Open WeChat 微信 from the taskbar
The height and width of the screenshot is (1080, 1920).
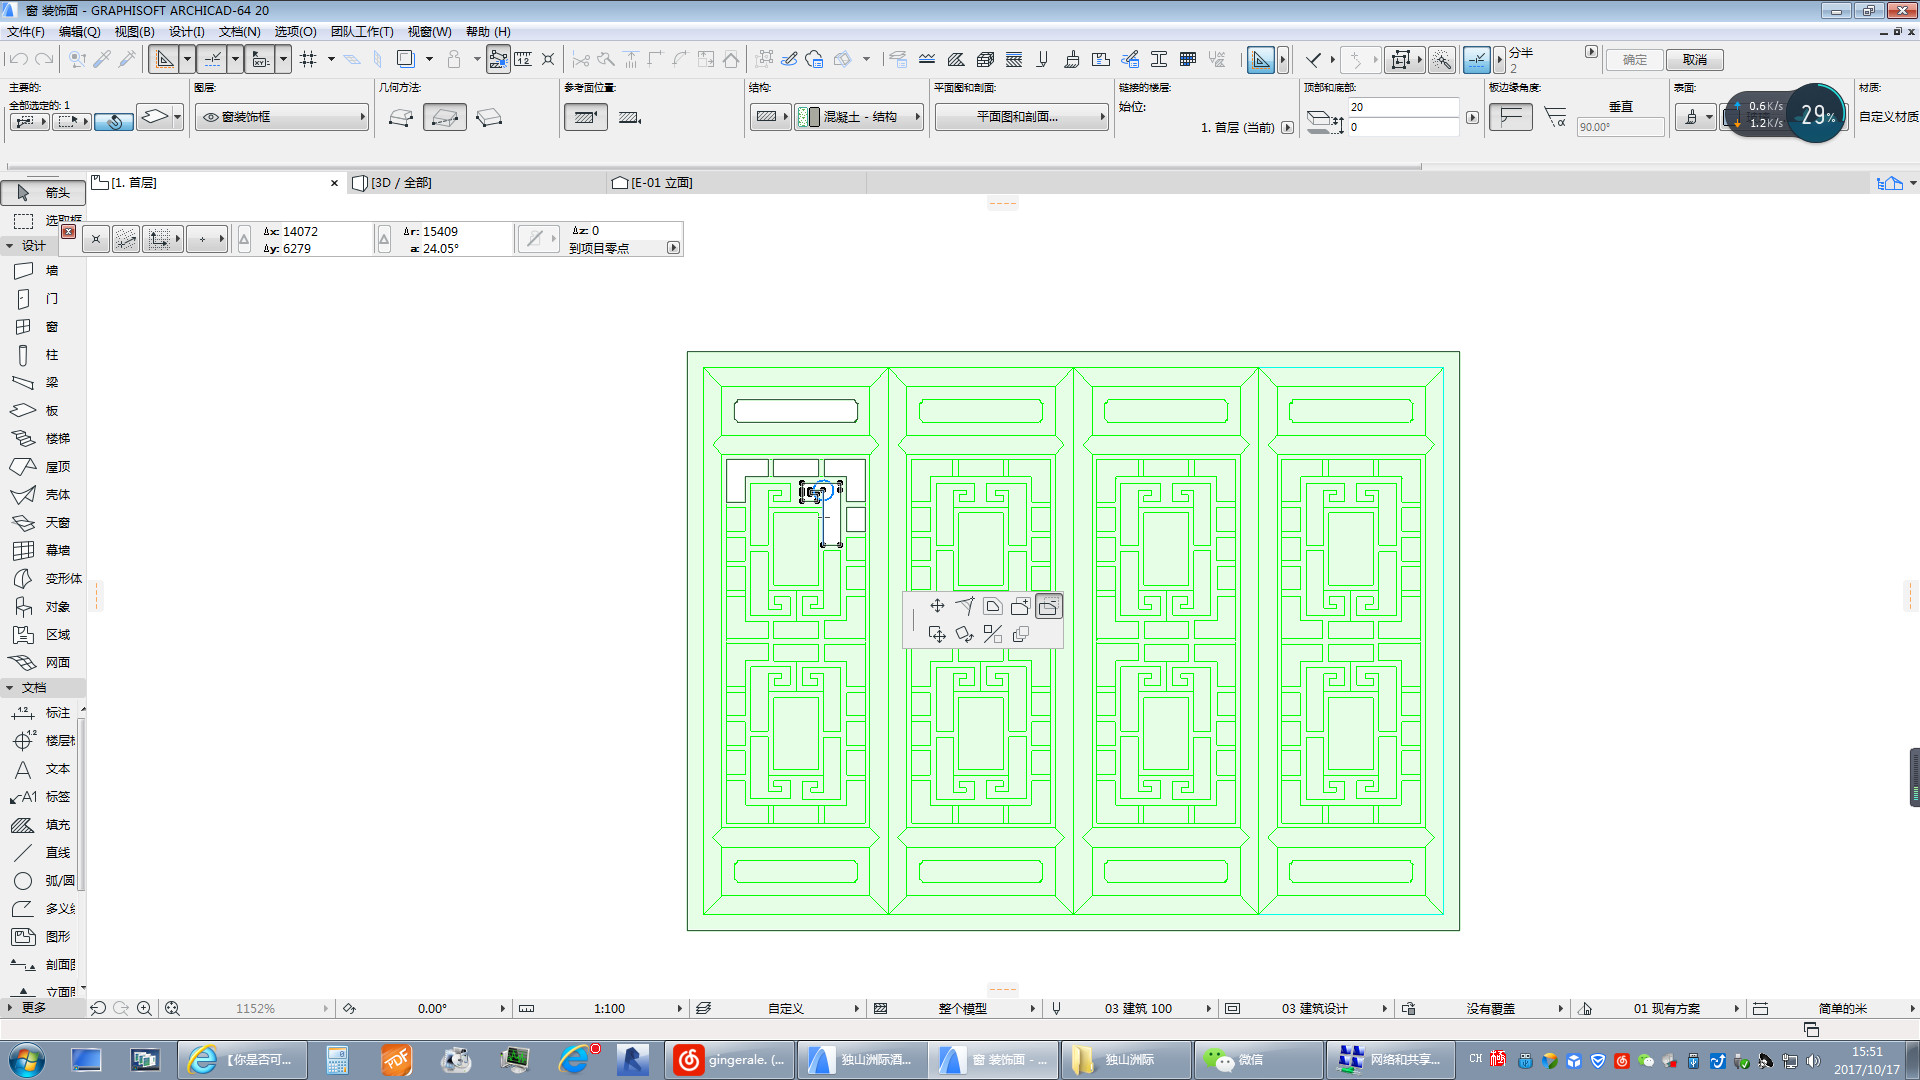tap(1260, 1060)
